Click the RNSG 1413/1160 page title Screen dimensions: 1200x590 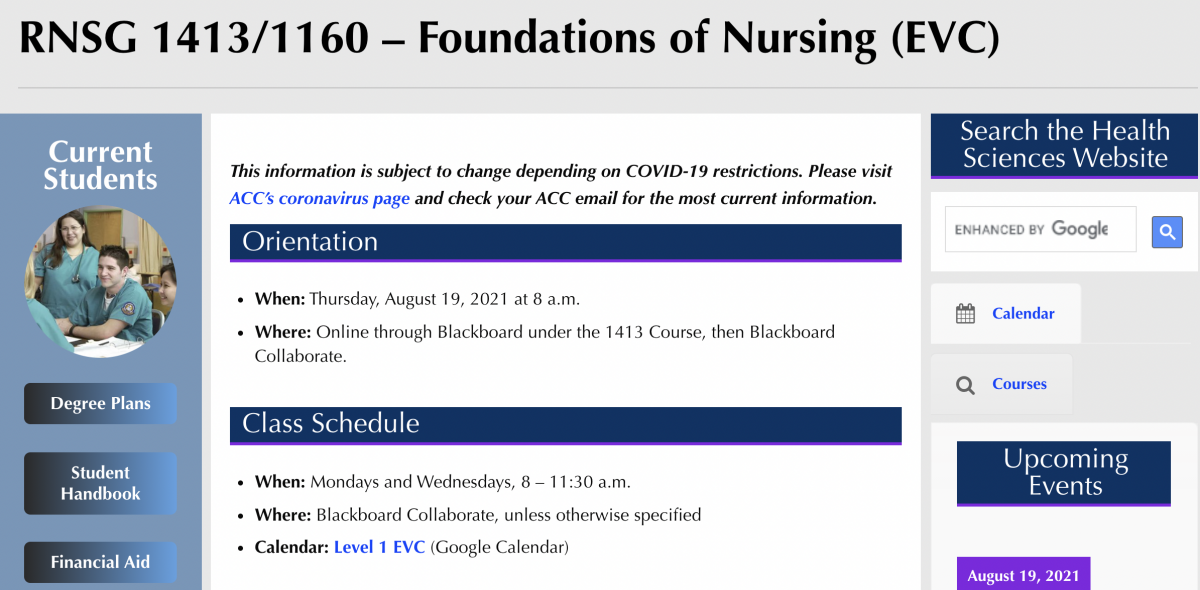click(509, 38)
